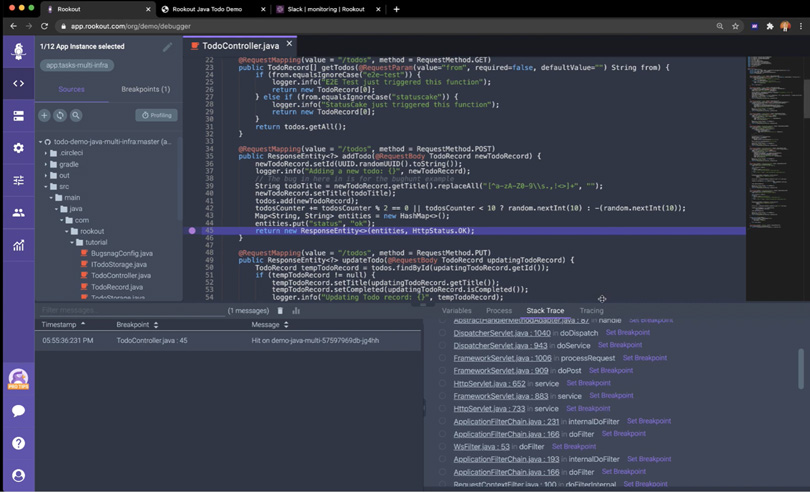The image size is (810, 492).
Task: Click the stack trace panel scrollbar
Action: tap(801, 369)
